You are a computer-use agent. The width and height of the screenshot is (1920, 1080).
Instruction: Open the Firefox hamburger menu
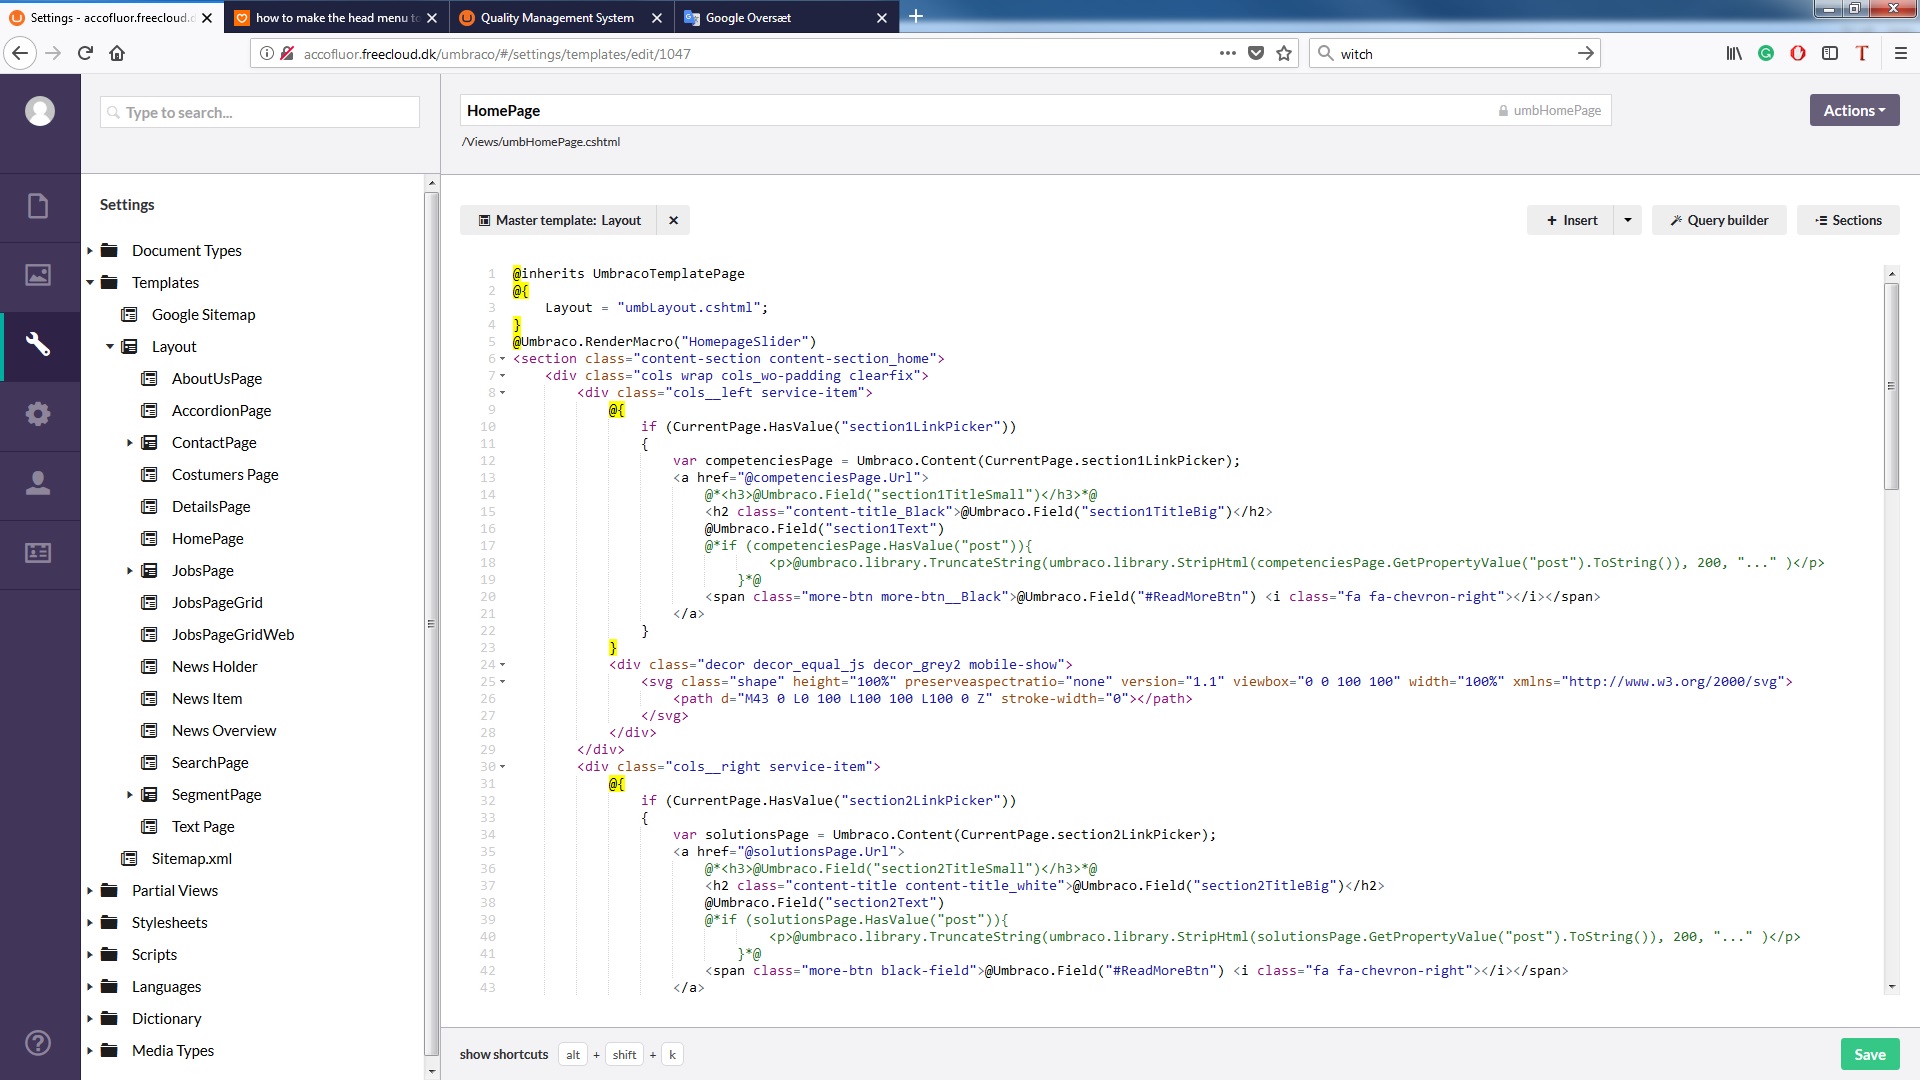coord(1900,53)
